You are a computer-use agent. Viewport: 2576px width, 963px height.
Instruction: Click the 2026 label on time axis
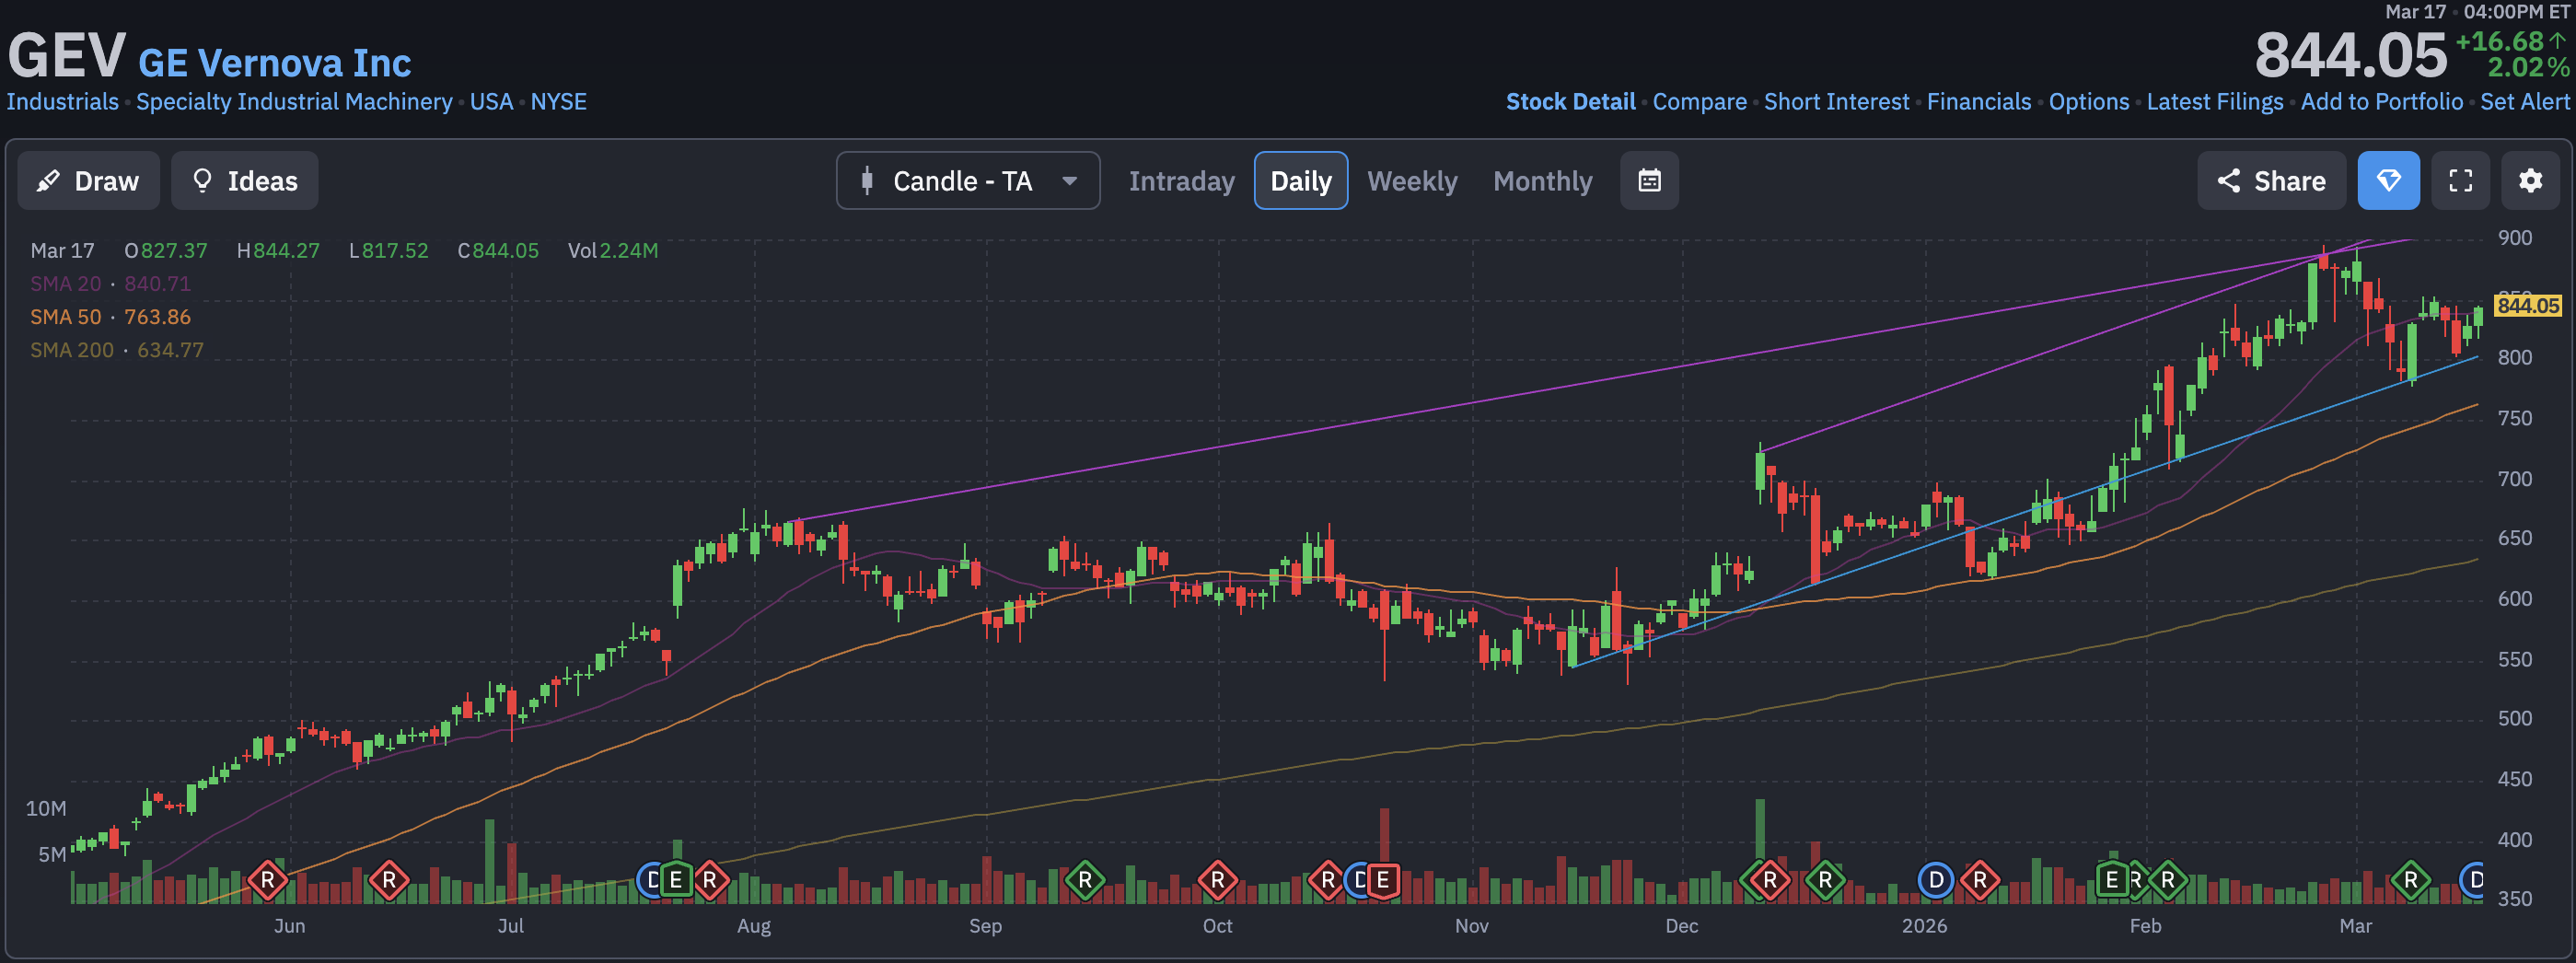[x=1924, y=926]
